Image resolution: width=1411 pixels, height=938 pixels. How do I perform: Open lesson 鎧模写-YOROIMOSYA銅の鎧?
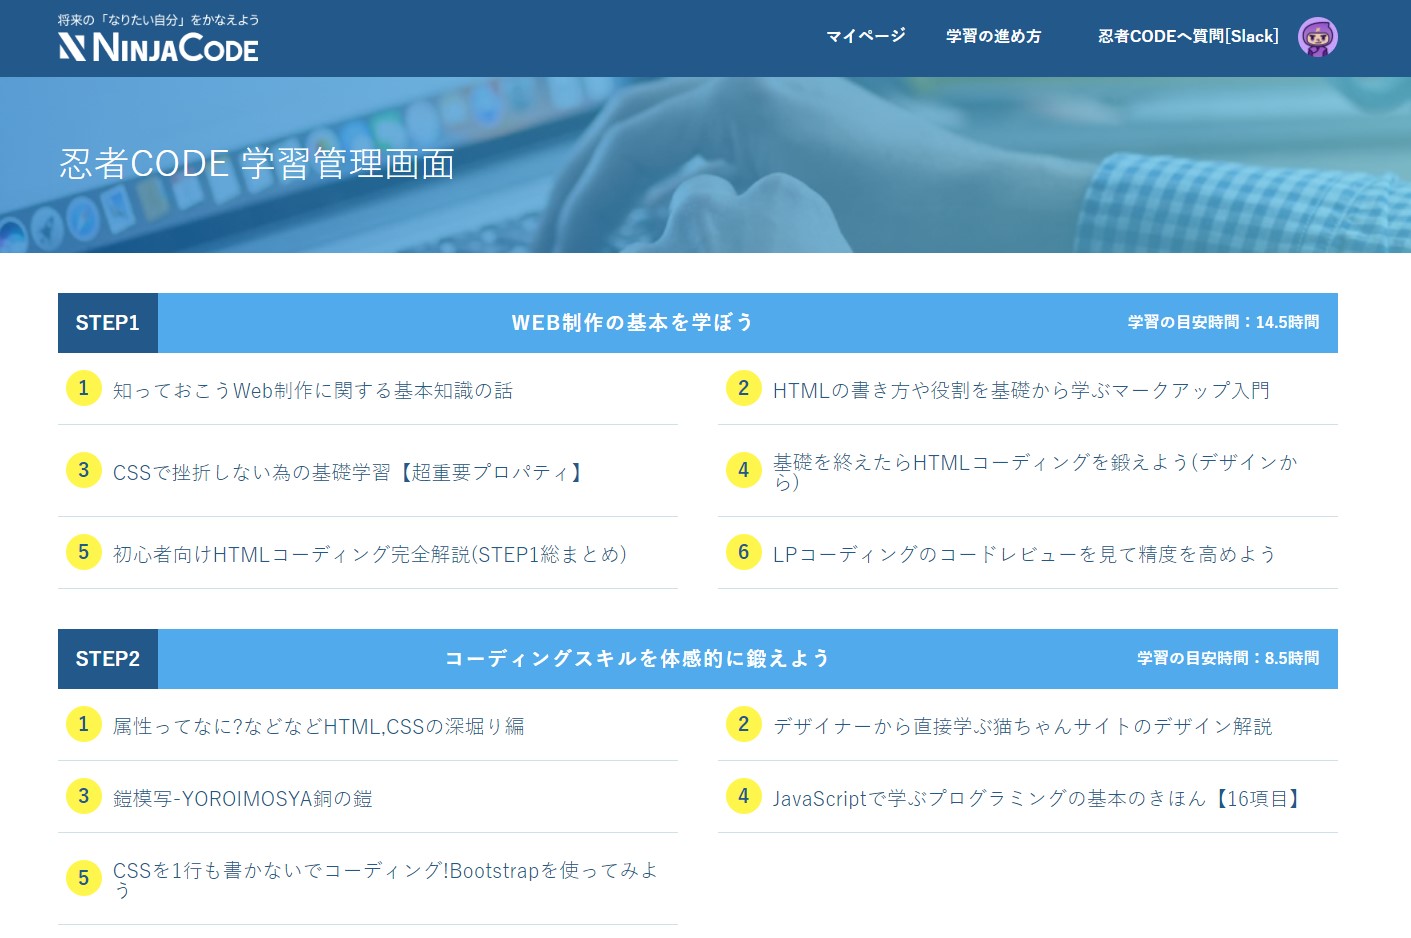243,798
